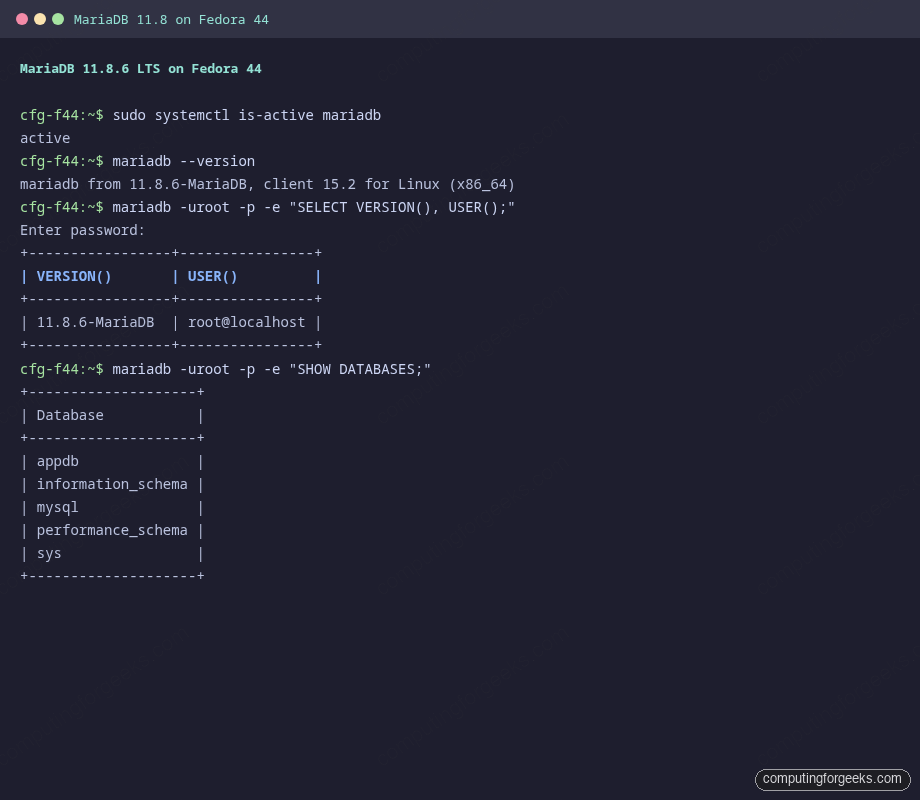Viewport: 920px width, 800px height.
Task: Click the title 'MariaDB 11.8 on Fedora 44'
Action: [171, 20]
